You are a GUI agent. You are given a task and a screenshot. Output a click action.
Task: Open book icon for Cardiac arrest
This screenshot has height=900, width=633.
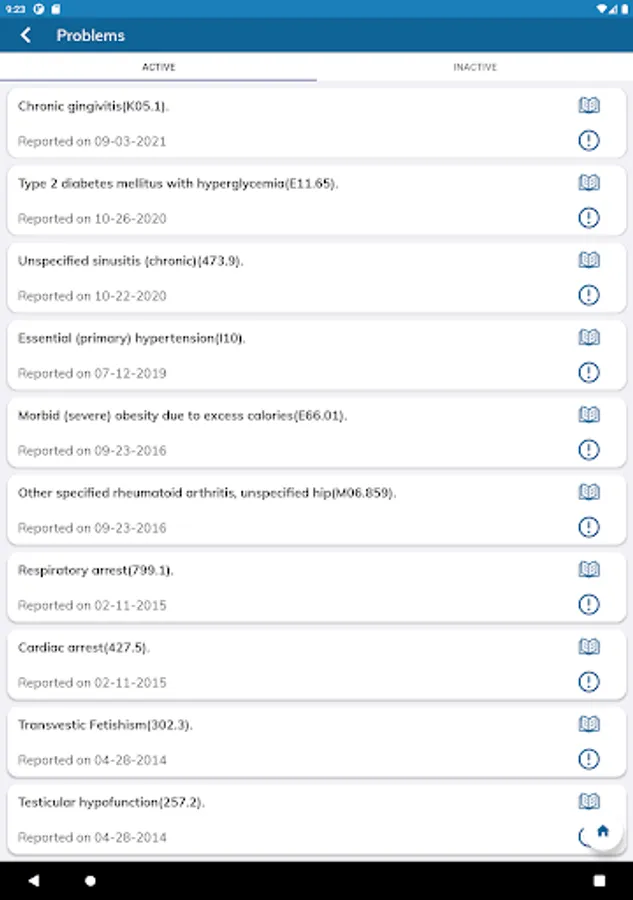pos(589,647)
